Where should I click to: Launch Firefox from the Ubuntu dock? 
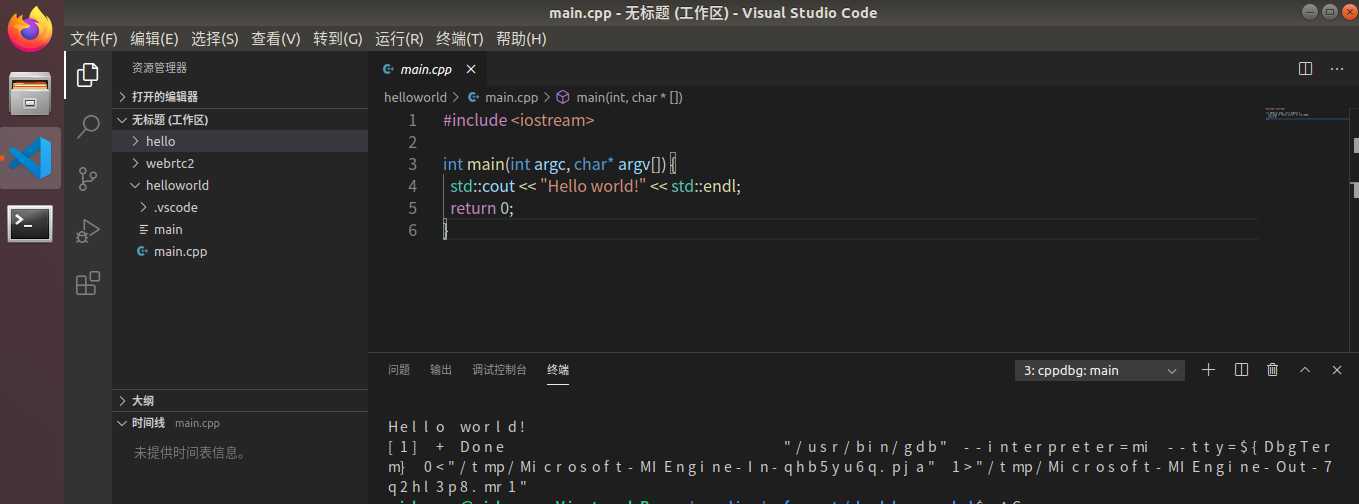[x=32, y=30]
